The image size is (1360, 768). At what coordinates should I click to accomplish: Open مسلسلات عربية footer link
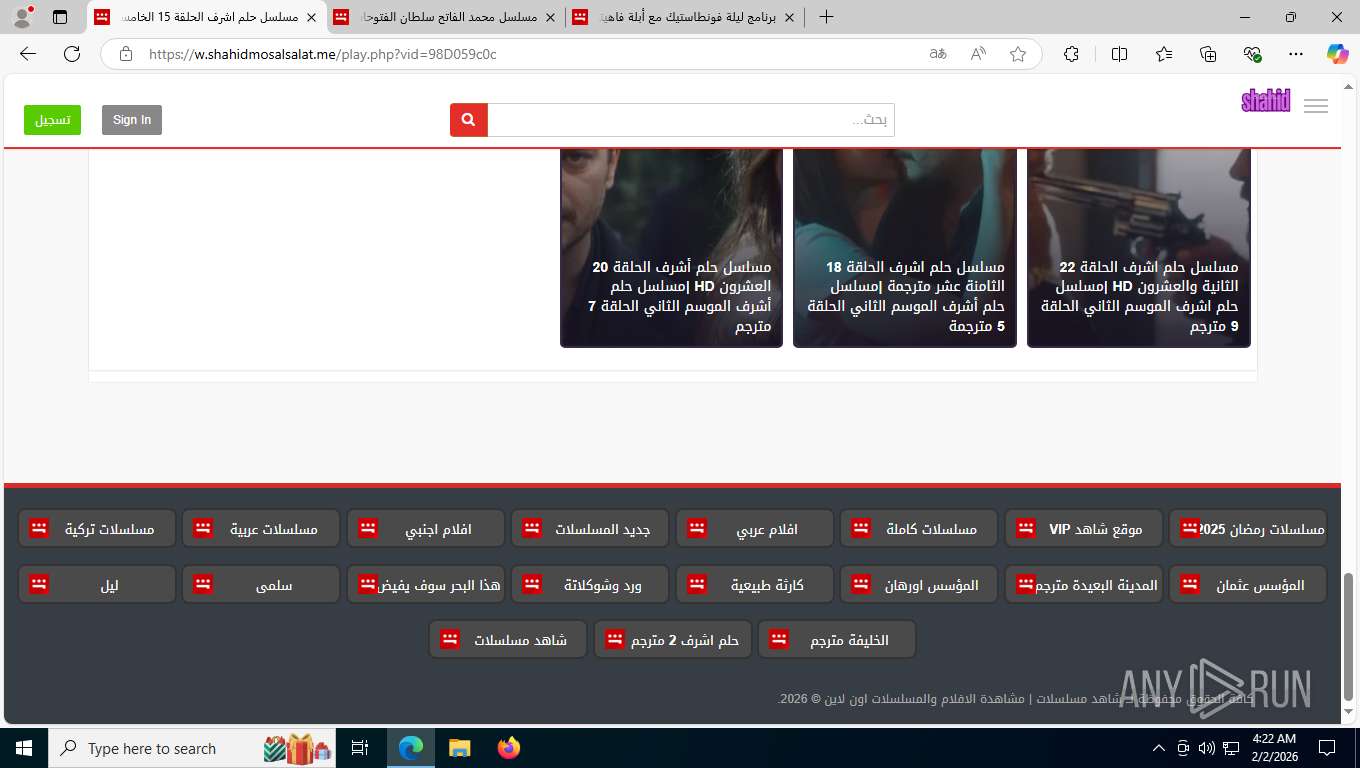pyautogui.click(x=261, y=528)
